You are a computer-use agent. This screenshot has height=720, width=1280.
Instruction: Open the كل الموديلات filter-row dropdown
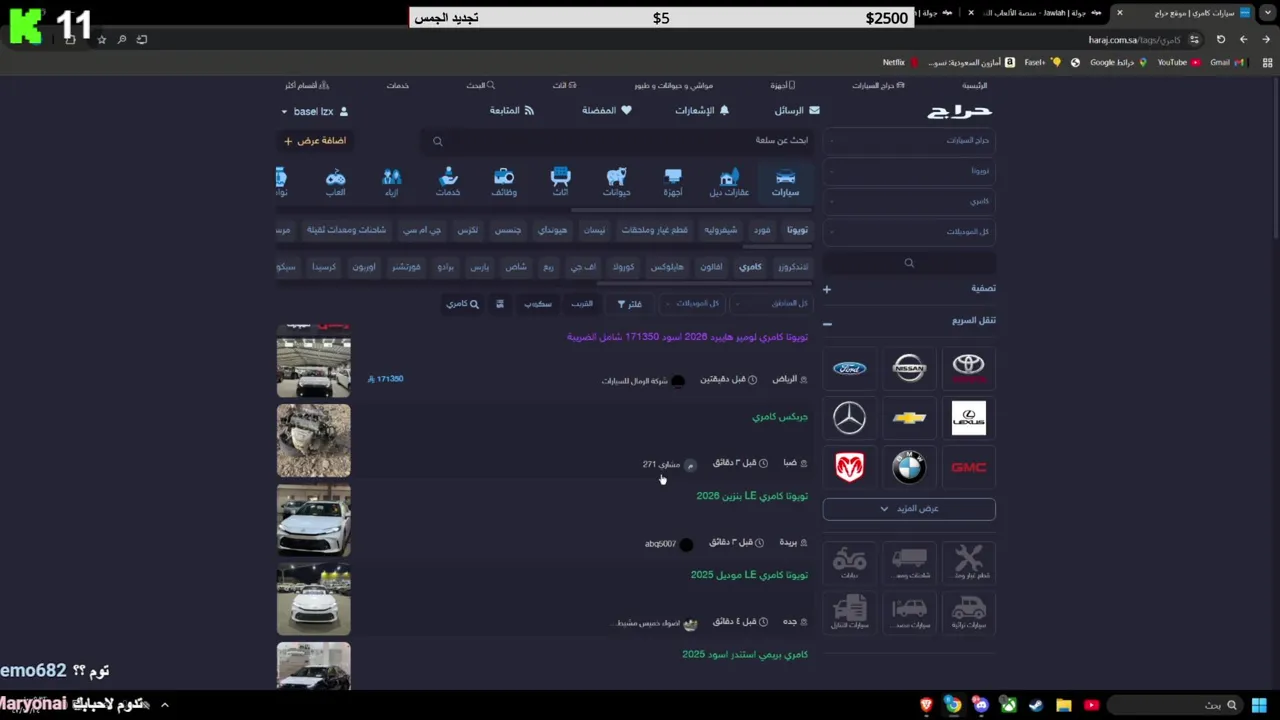point(692,303)
